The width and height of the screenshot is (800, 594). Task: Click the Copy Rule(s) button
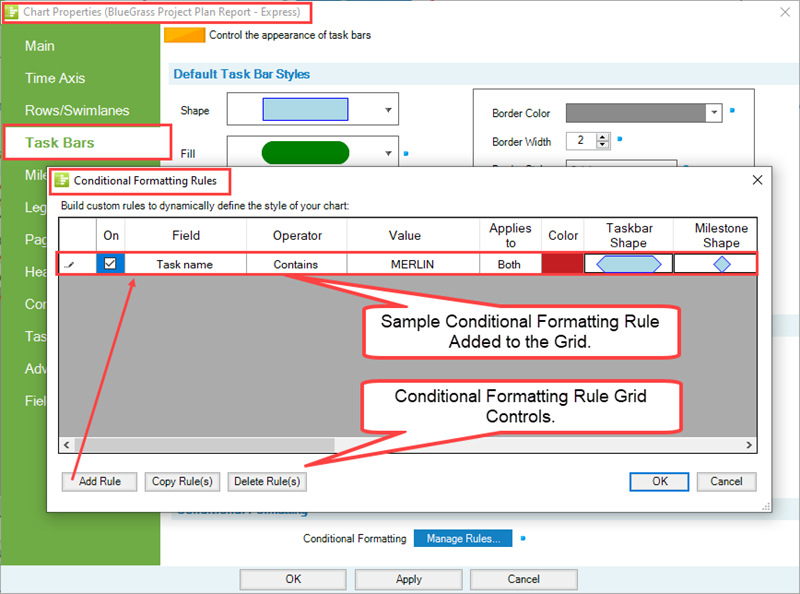point(182,481)
